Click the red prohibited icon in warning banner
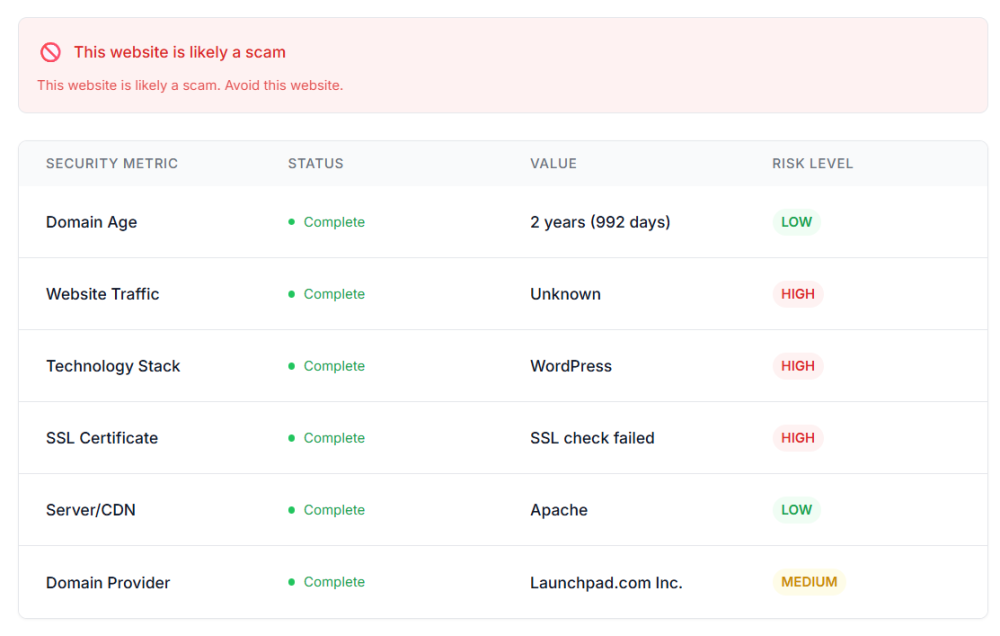1000x636 pixels. click(x=50, y=52)
